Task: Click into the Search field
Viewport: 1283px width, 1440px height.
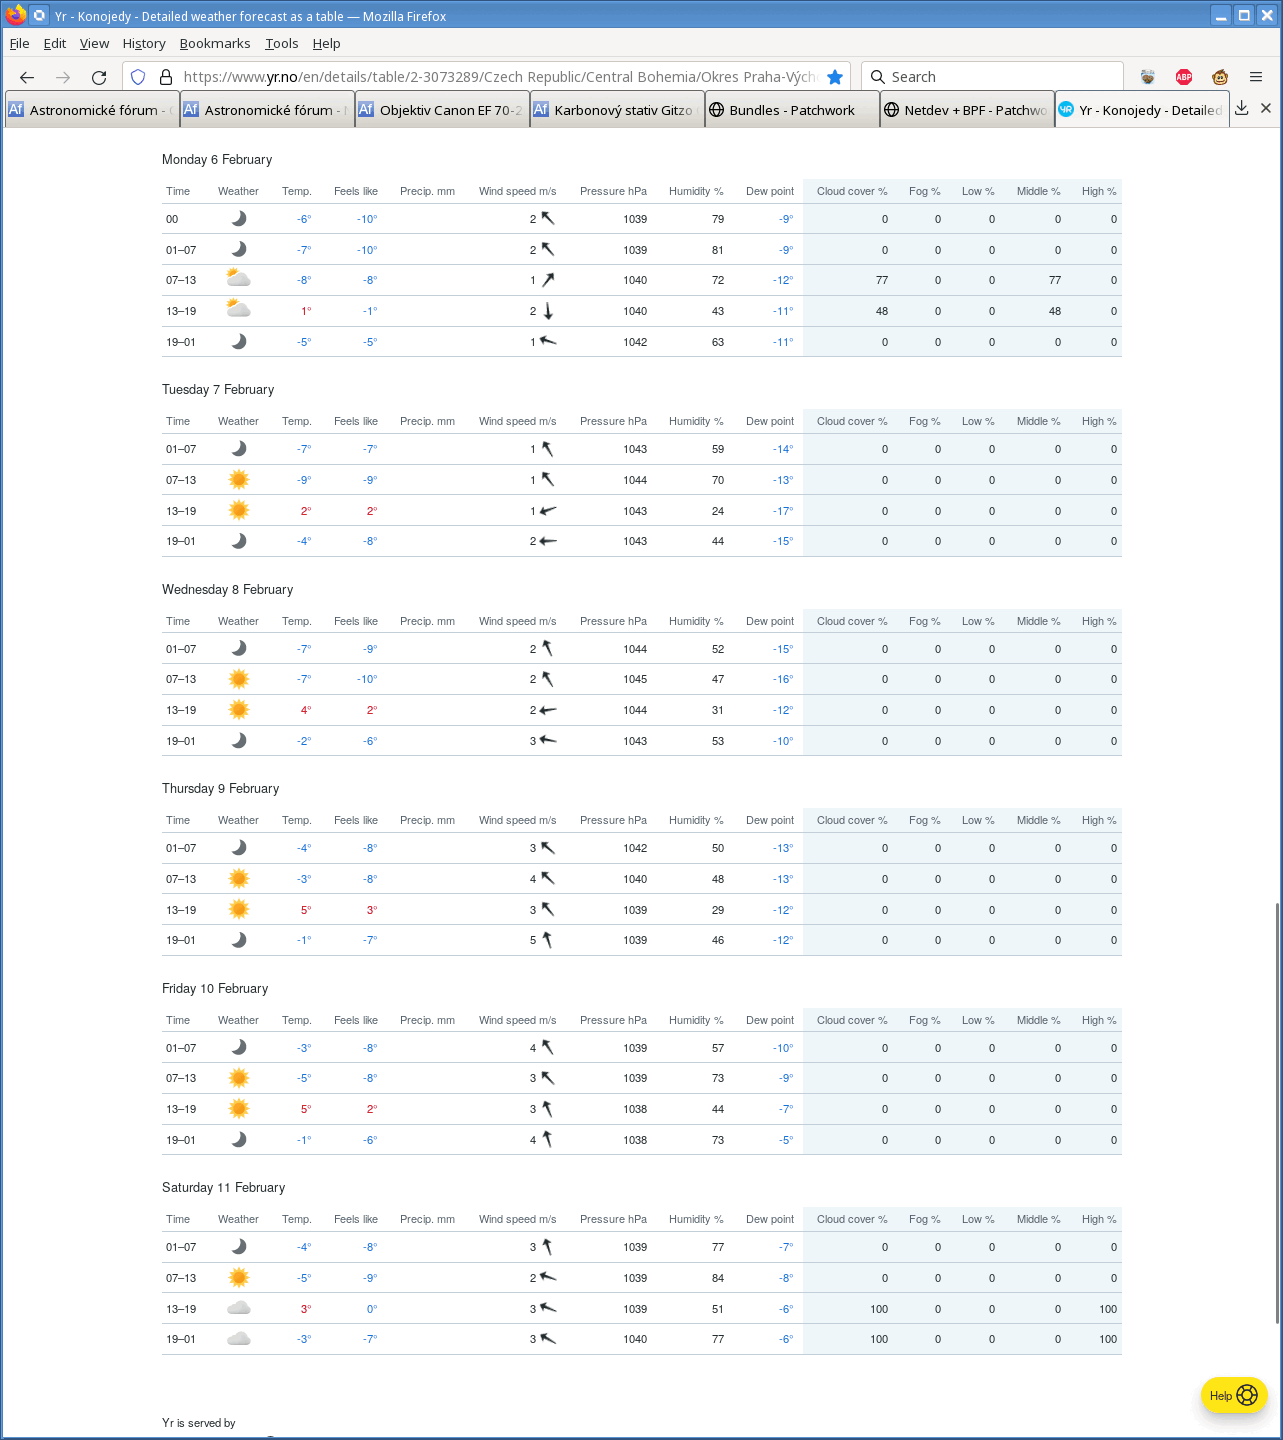Action: click(992, 77)
